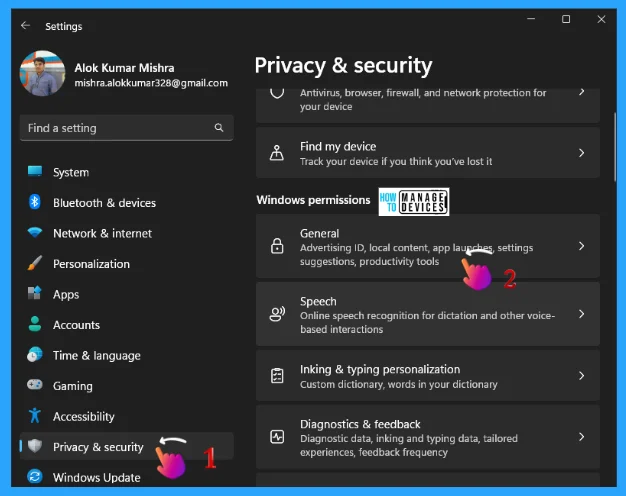Open Speech title
This screenshot has width=626, height=496.
click(x=318, y=302)
